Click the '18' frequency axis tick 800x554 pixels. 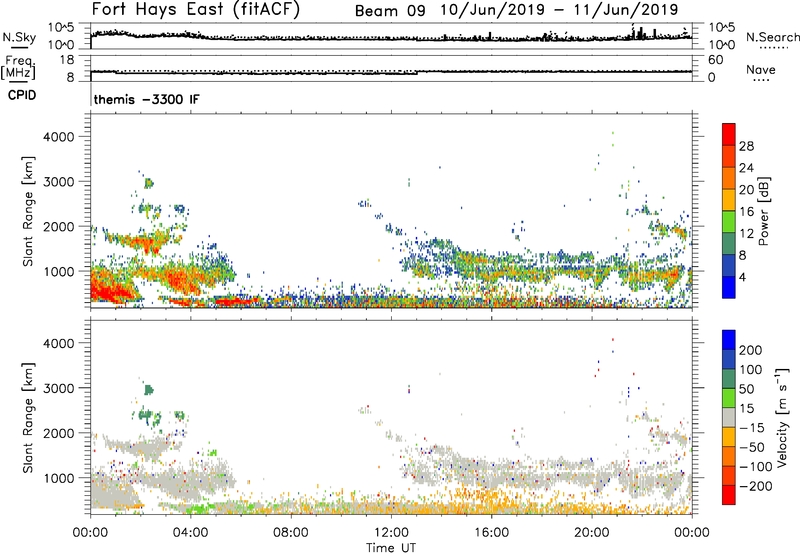point(67,60)
